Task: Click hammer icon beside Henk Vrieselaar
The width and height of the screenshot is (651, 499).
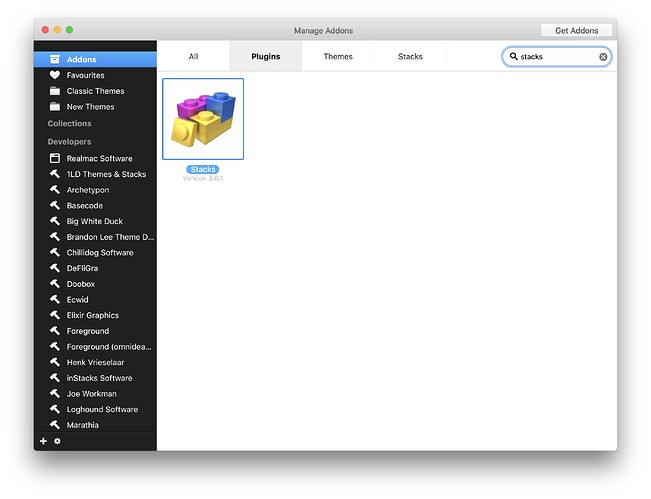Action: pos(55,362)
